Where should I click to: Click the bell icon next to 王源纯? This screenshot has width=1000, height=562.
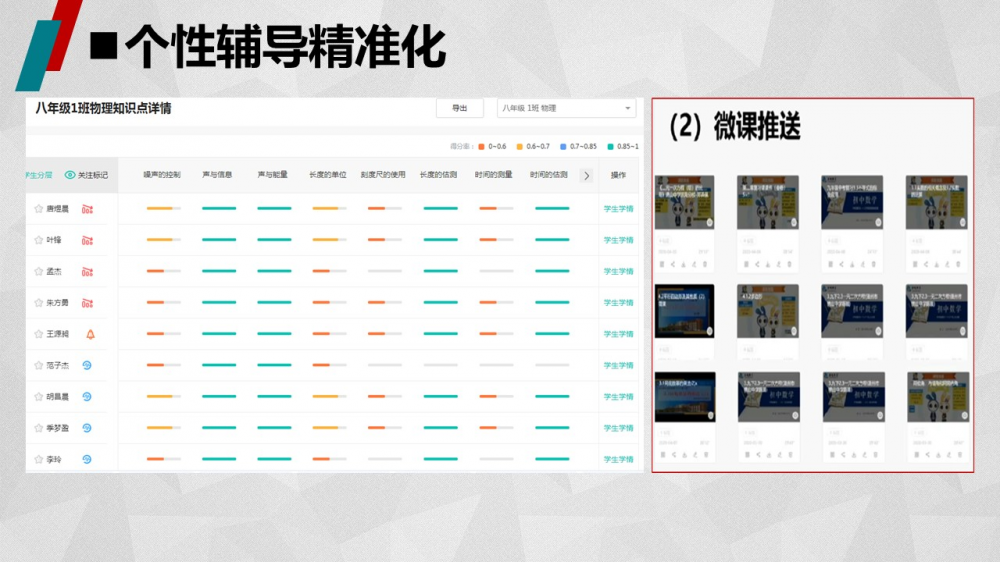(90, 334)
